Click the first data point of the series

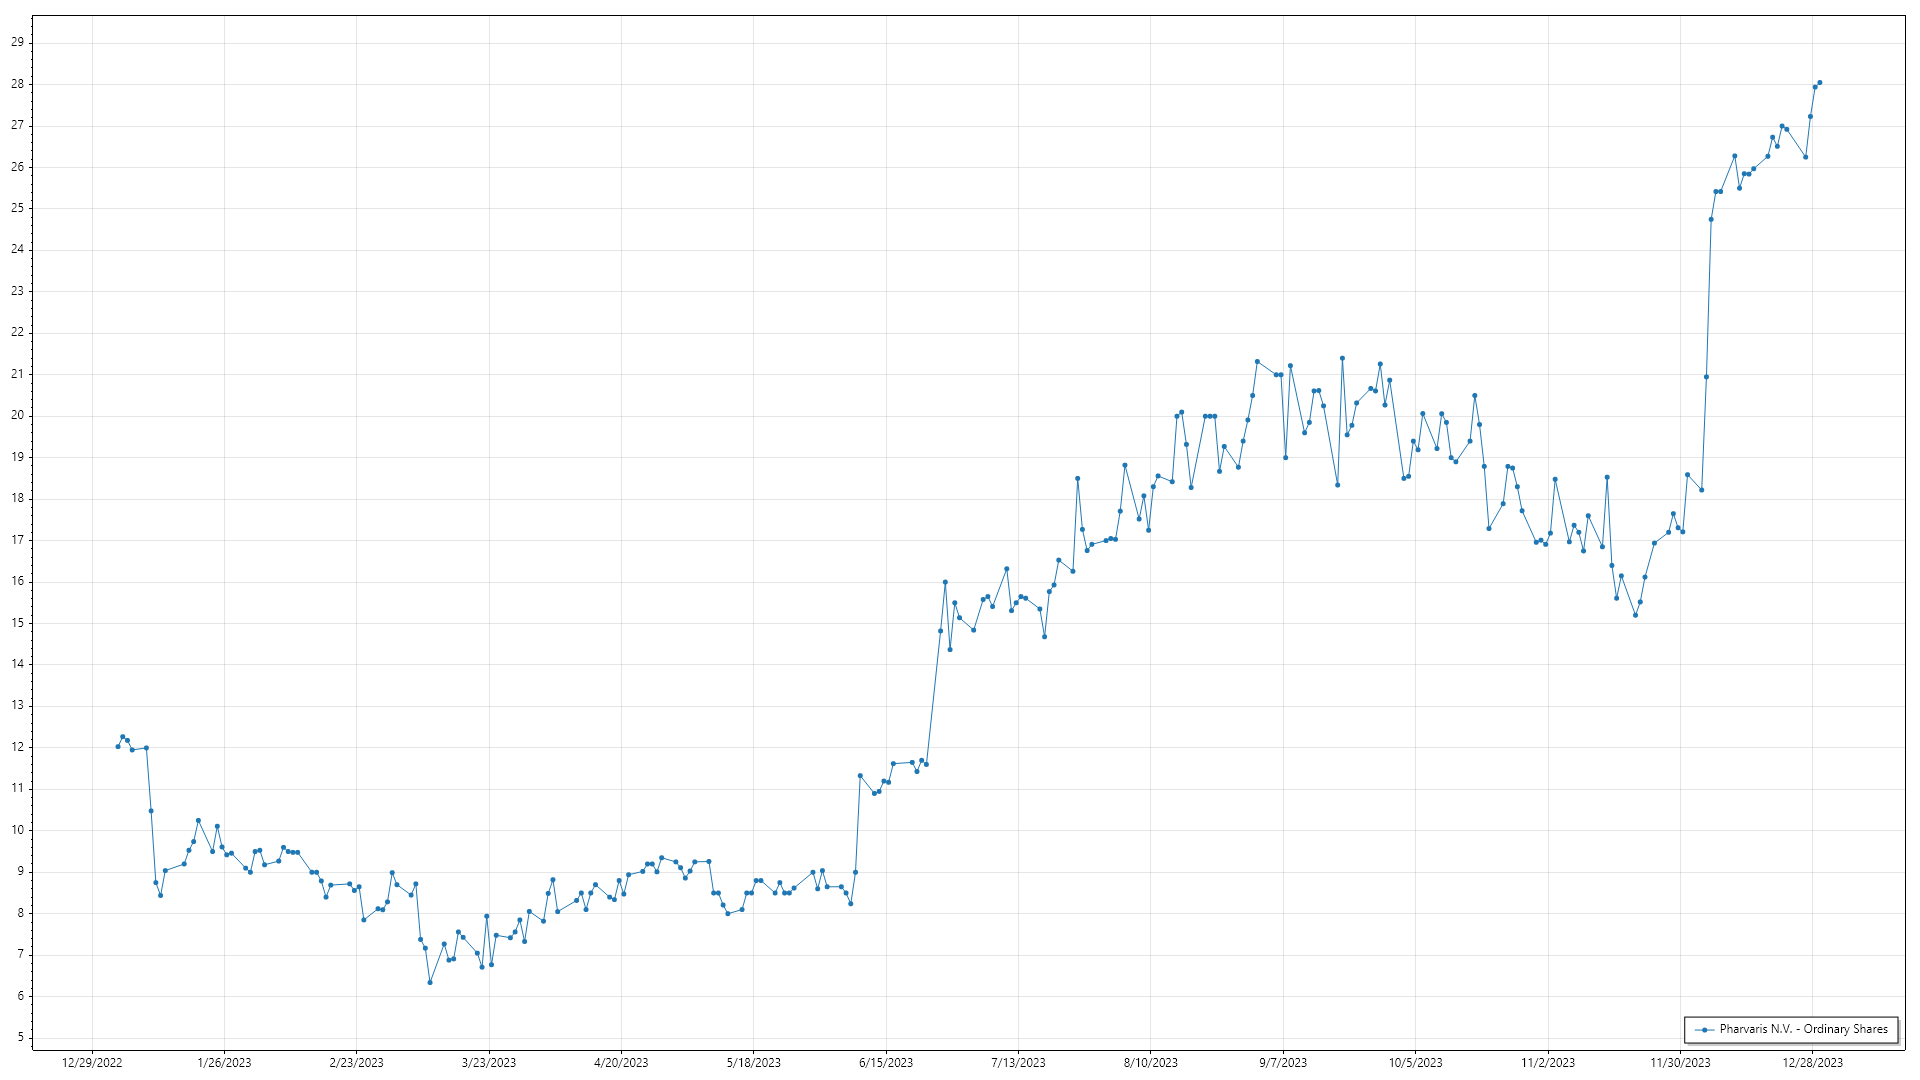click(118, 746)
